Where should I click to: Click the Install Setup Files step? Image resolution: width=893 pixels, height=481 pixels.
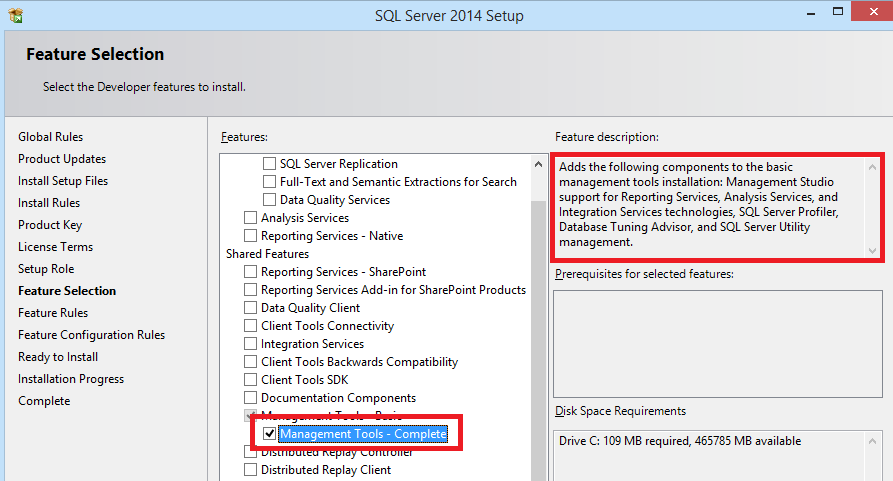[x=63, y=181]
